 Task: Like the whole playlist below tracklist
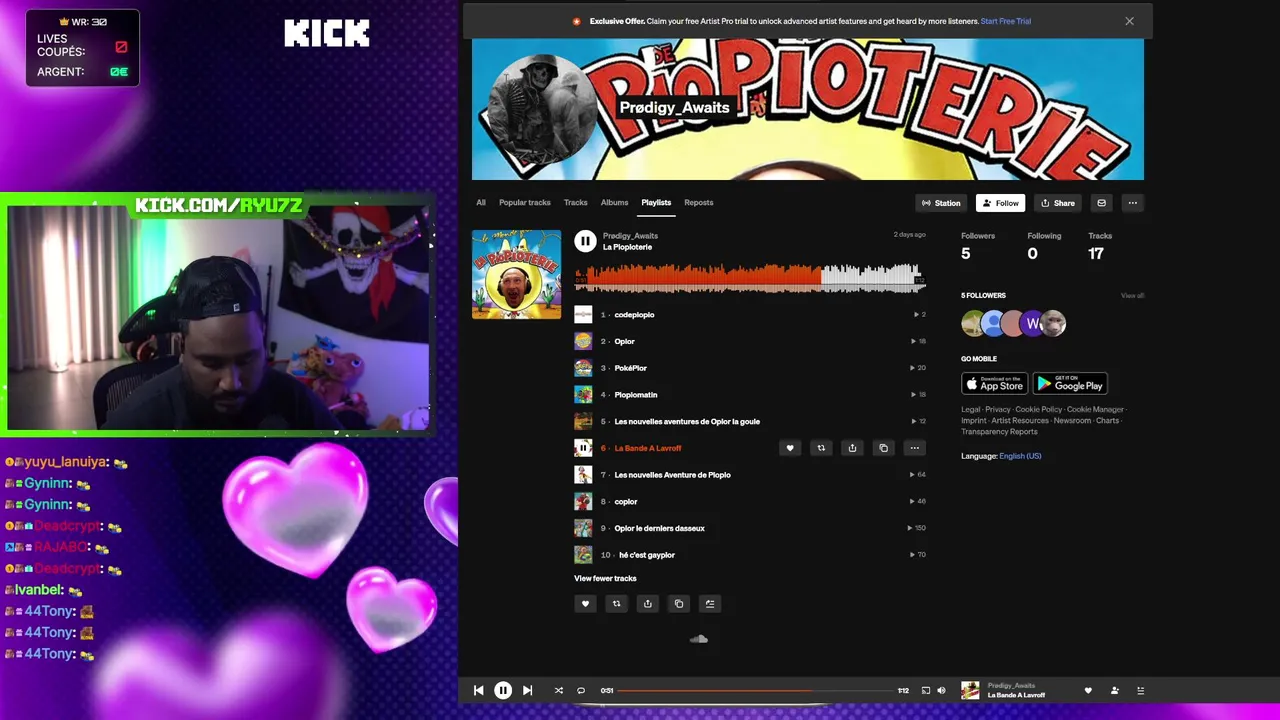(586, 604)
